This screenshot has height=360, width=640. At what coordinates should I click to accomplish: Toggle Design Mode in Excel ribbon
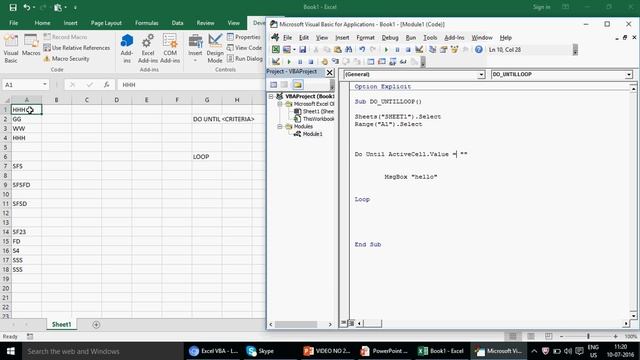click(x=215, y=49)
